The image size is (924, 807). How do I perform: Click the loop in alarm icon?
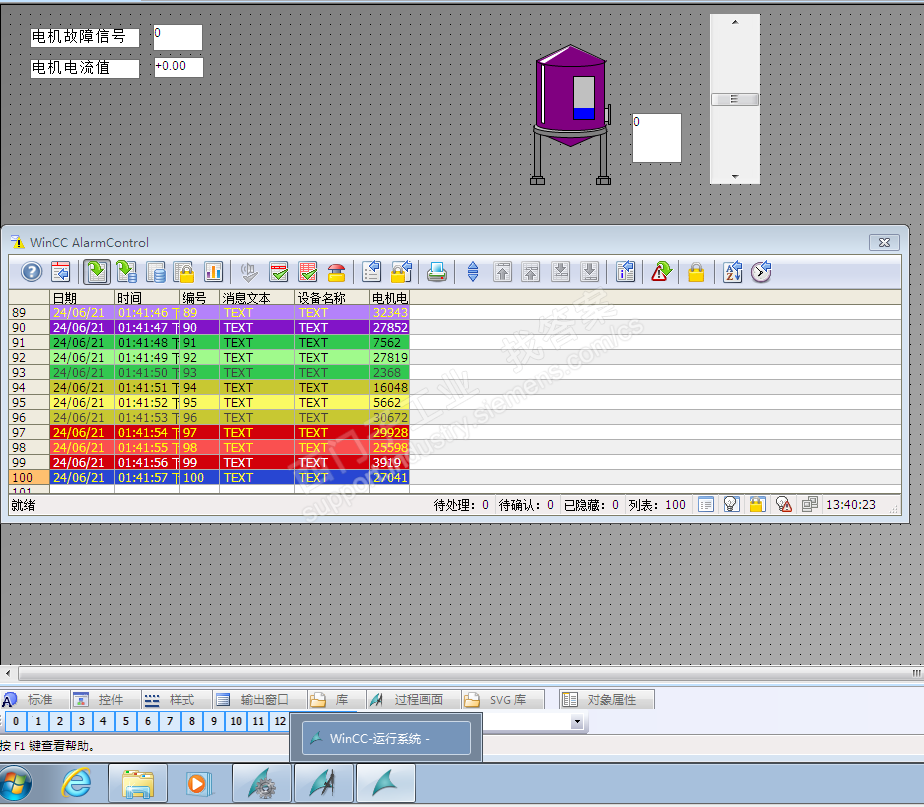point(661,272)
